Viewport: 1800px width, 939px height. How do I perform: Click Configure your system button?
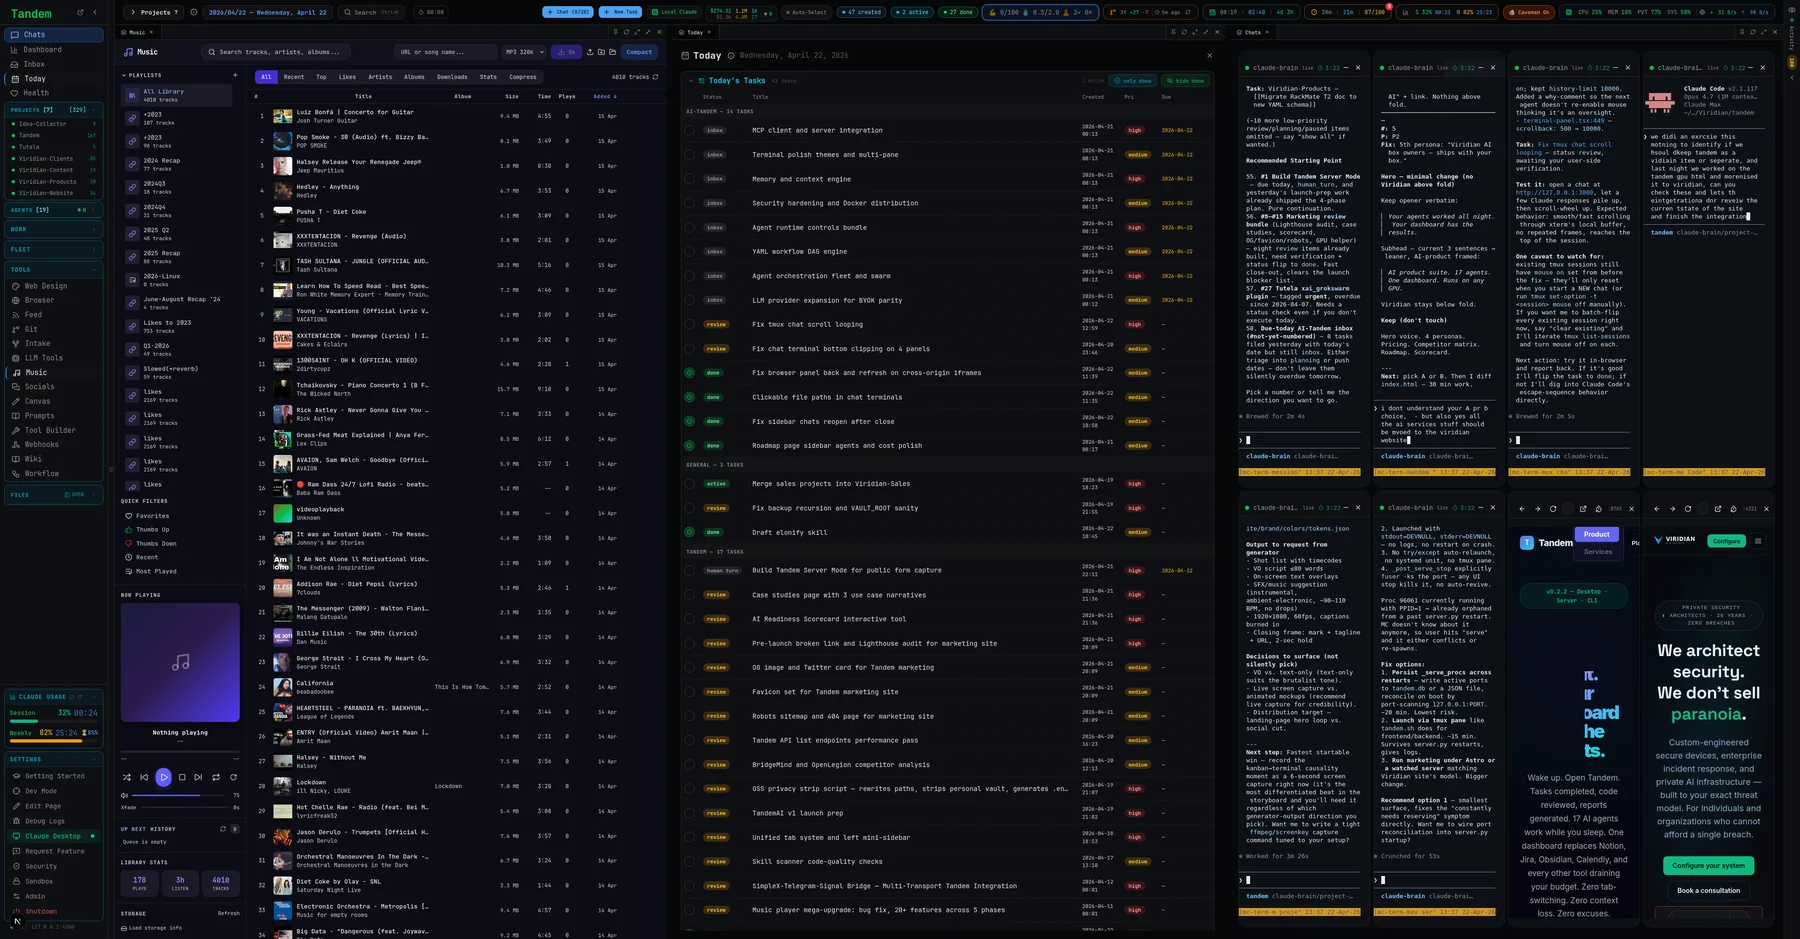pyautogui.click(x=1708, y=865)
